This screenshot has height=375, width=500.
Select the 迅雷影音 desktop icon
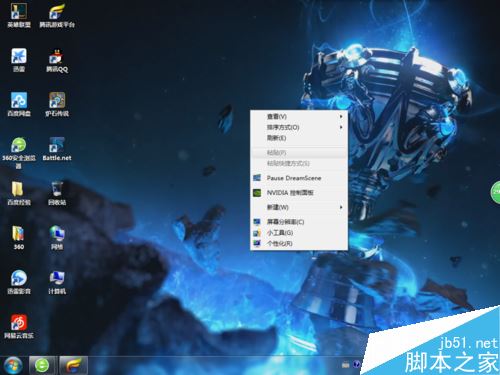(x=19, y=282)
